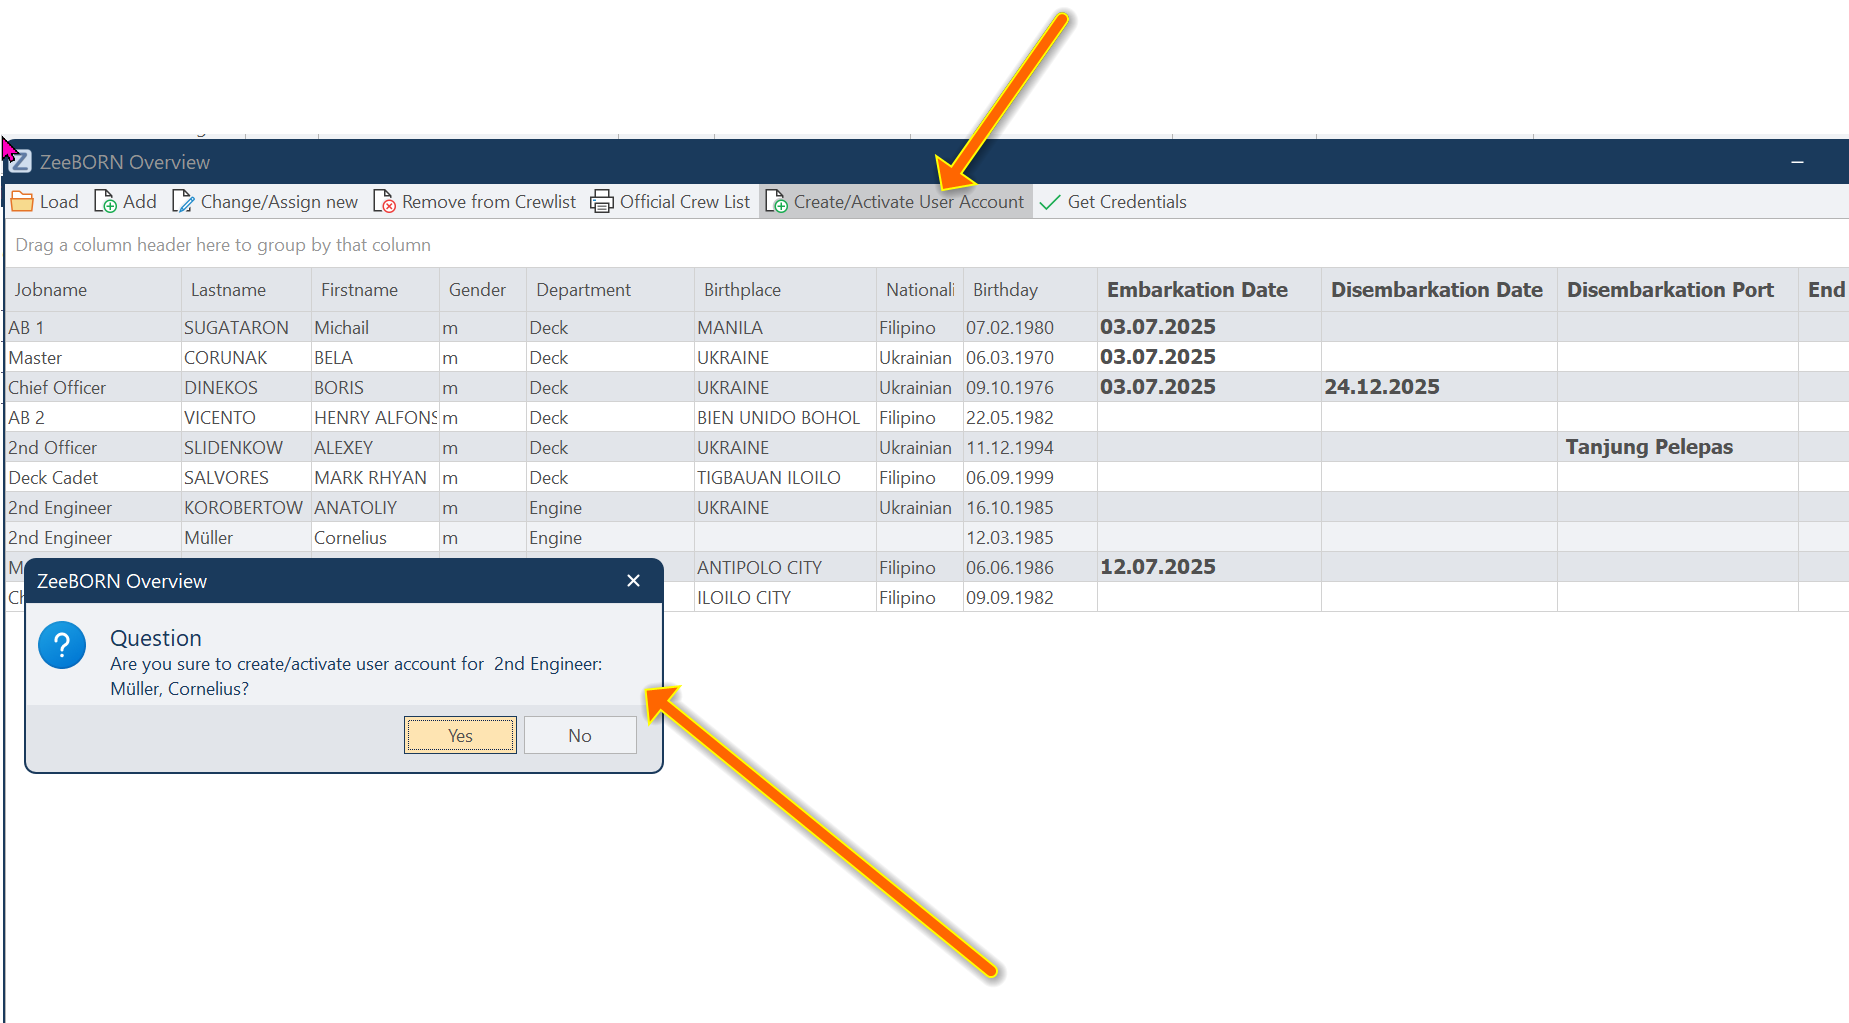This screenshot has height=1023, width=1849.
Task: Click birthplace BIEN UNIDO BOHOL cell
Action: click(785, 417)
